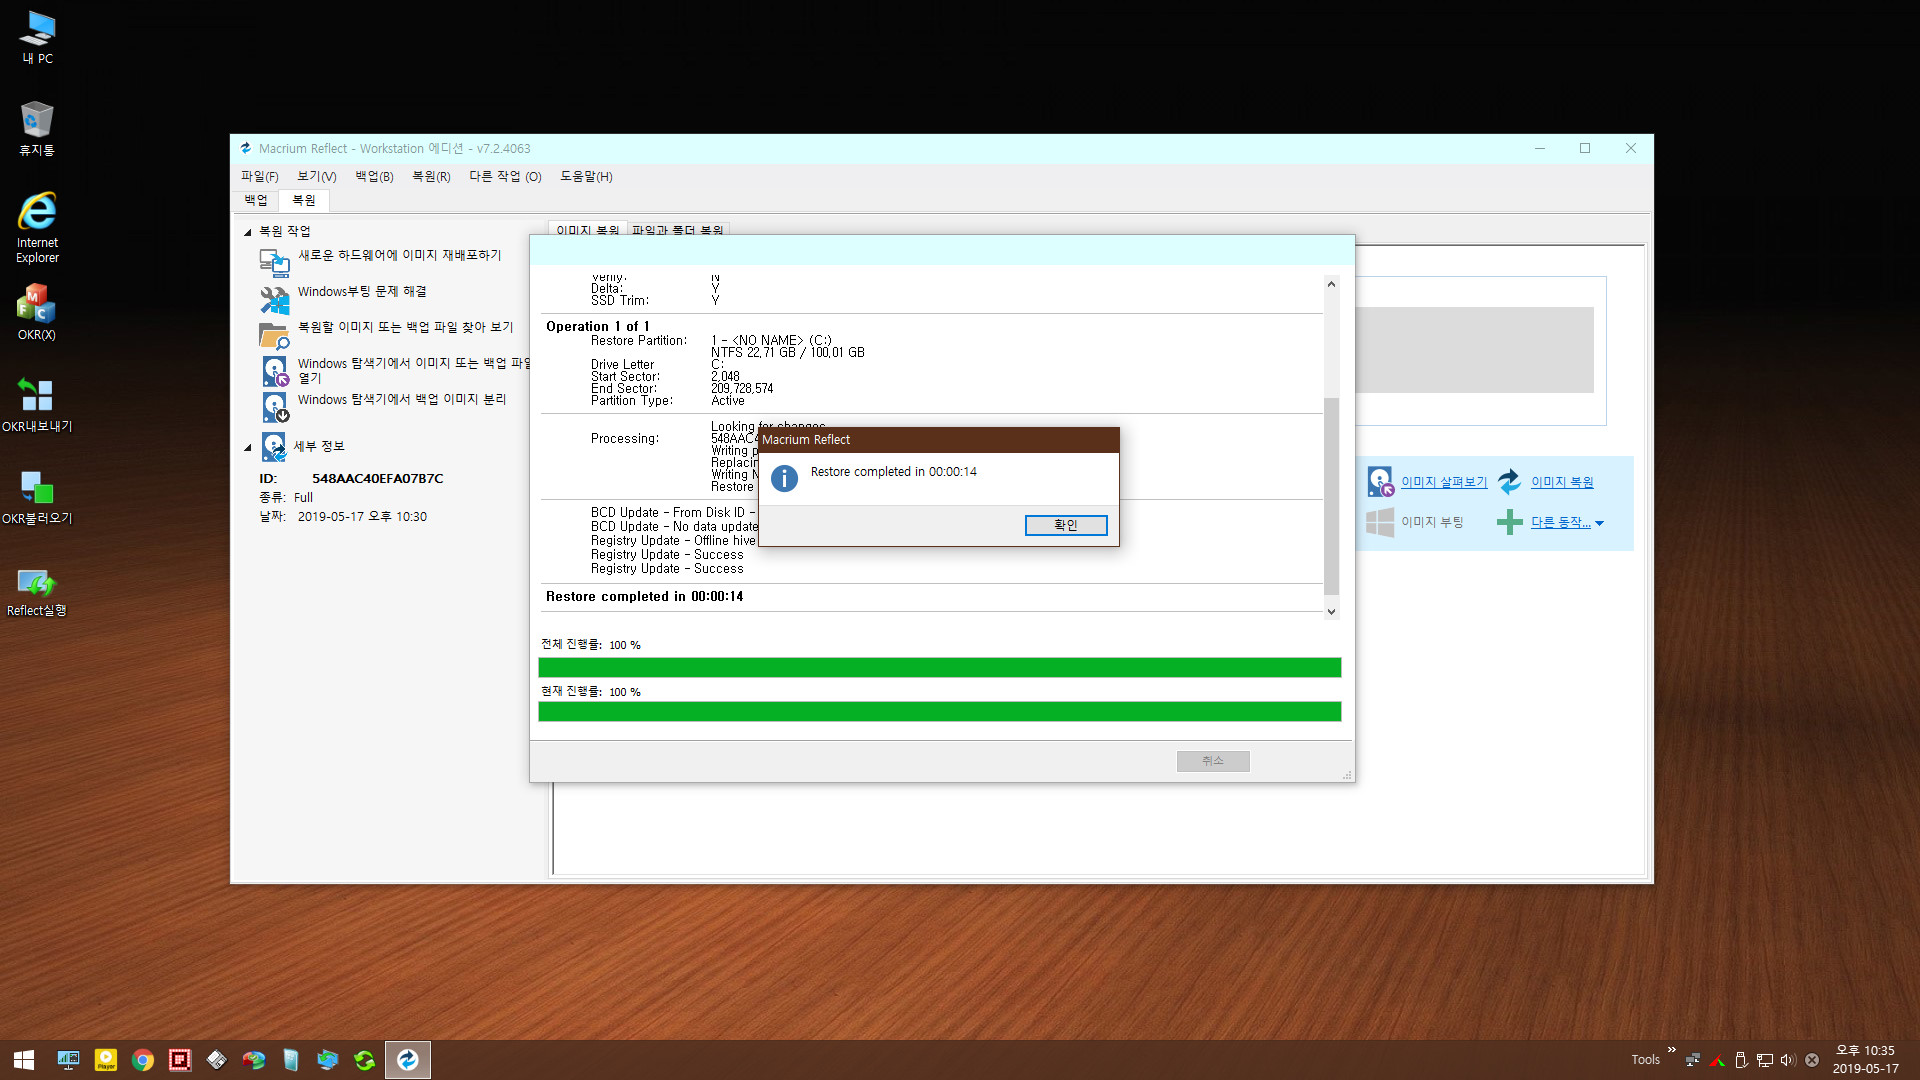The width and height of the screenshot is (1920, 1080).
Task: Click the active Macrium Reflect taskbar button
Action: coord(408,1060)
